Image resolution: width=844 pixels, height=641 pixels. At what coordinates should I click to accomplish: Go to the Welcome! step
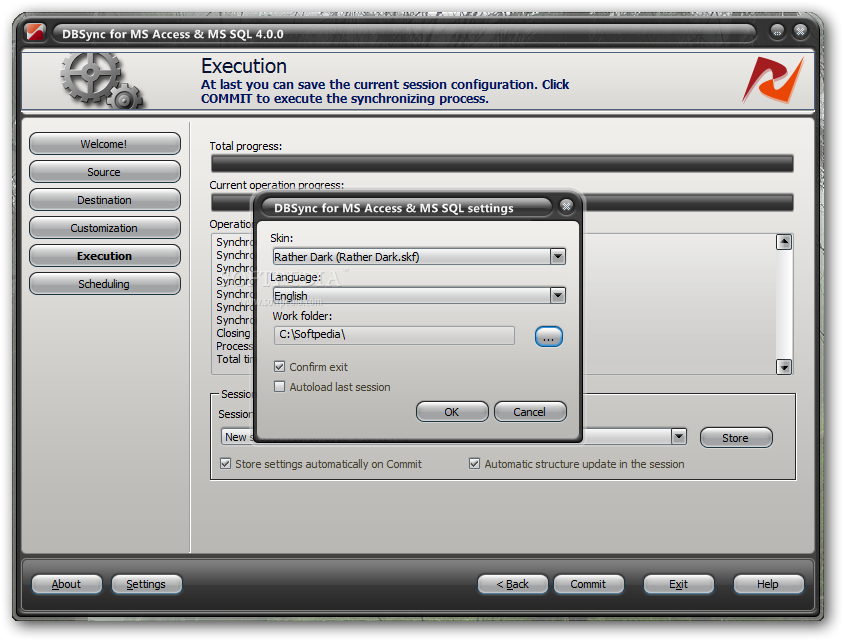(104, 144)
